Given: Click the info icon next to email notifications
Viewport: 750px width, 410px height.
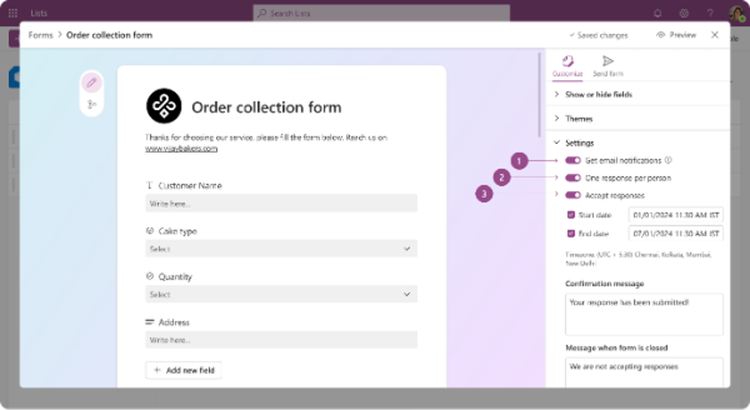Looking at the screenshot, I should click(668, 160).
